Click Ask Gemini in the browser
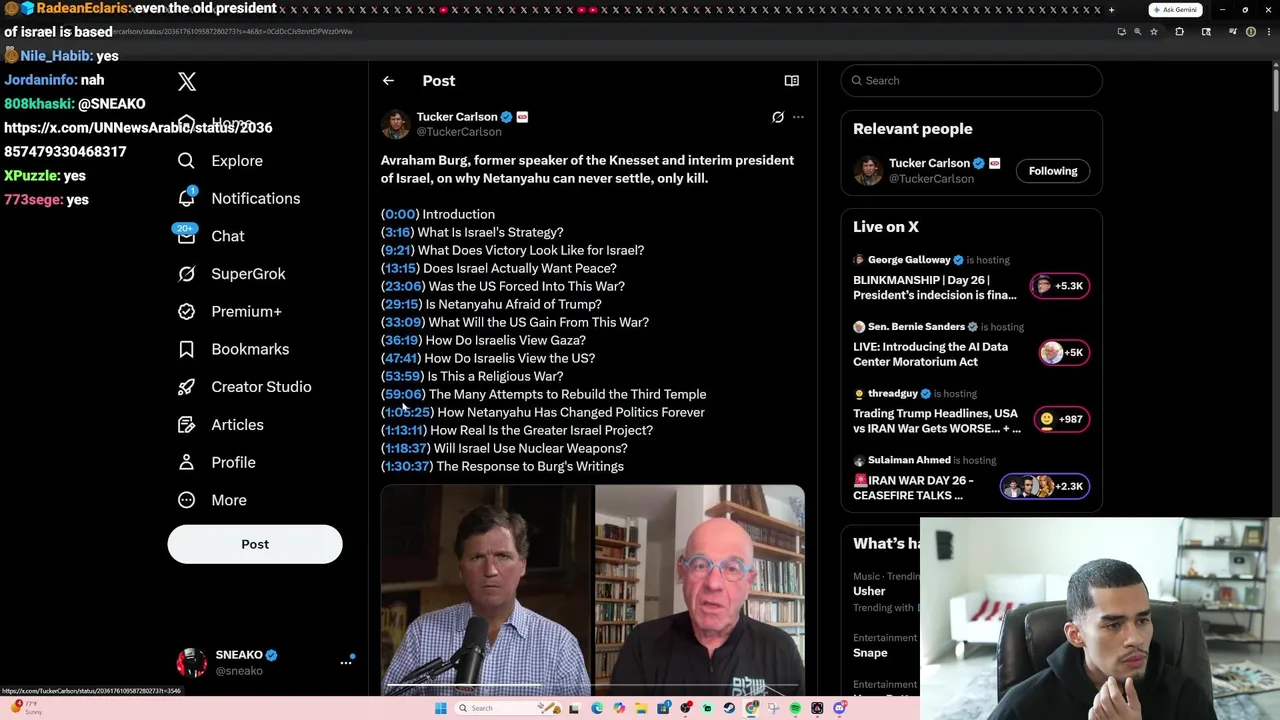The image size is (1280, 720). click(x=1174, y=10)
